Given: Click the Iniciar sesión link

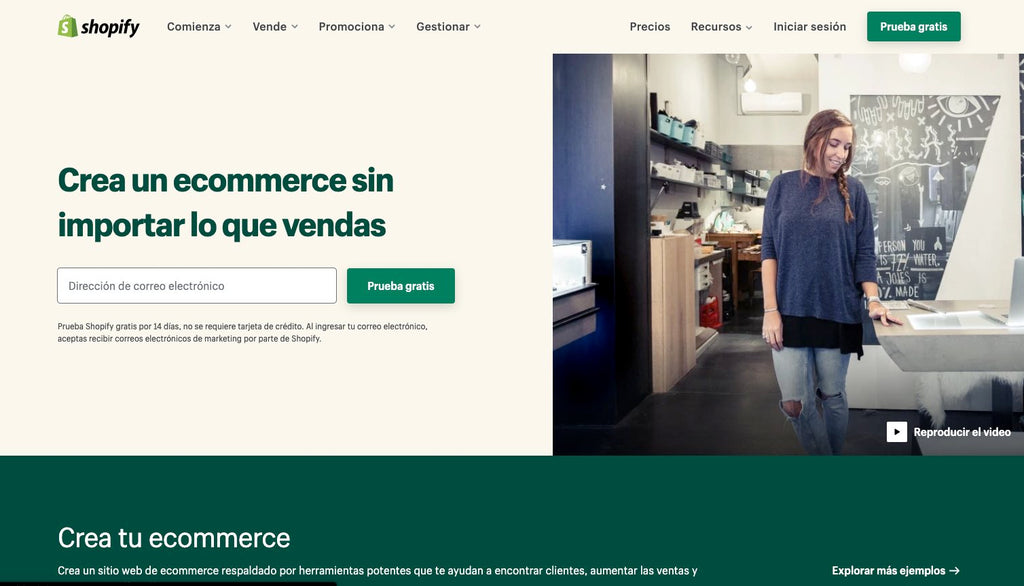Looking at the screenshot, I should 810,27.
